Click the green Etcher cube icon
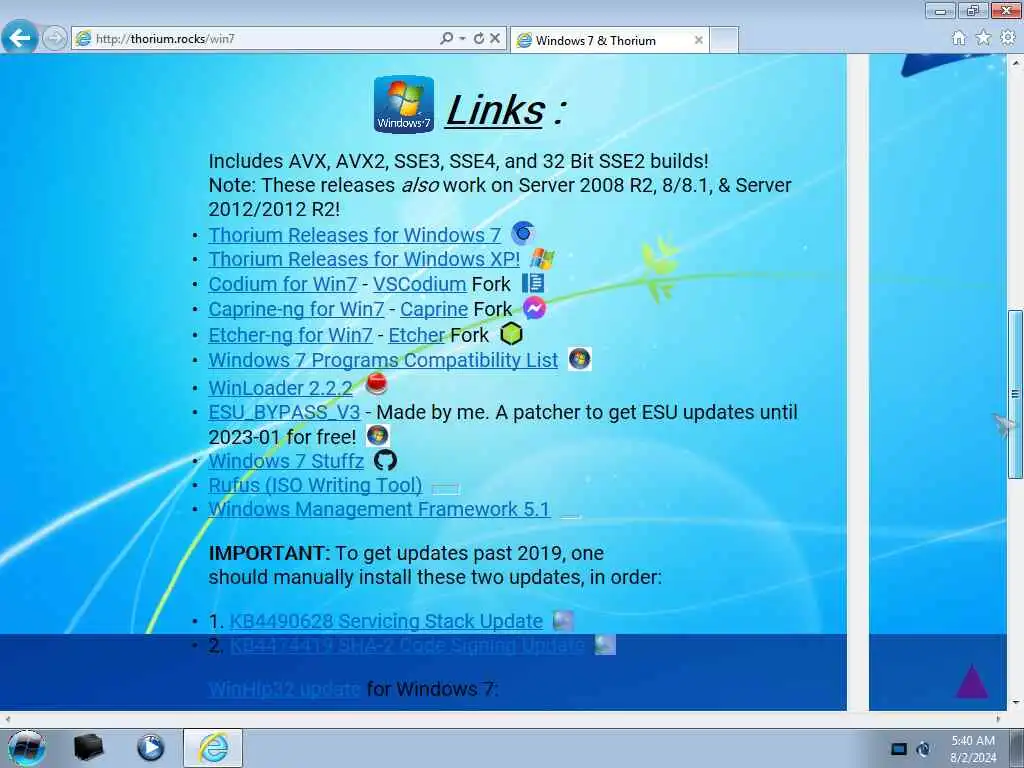 [x=511, y=334]
